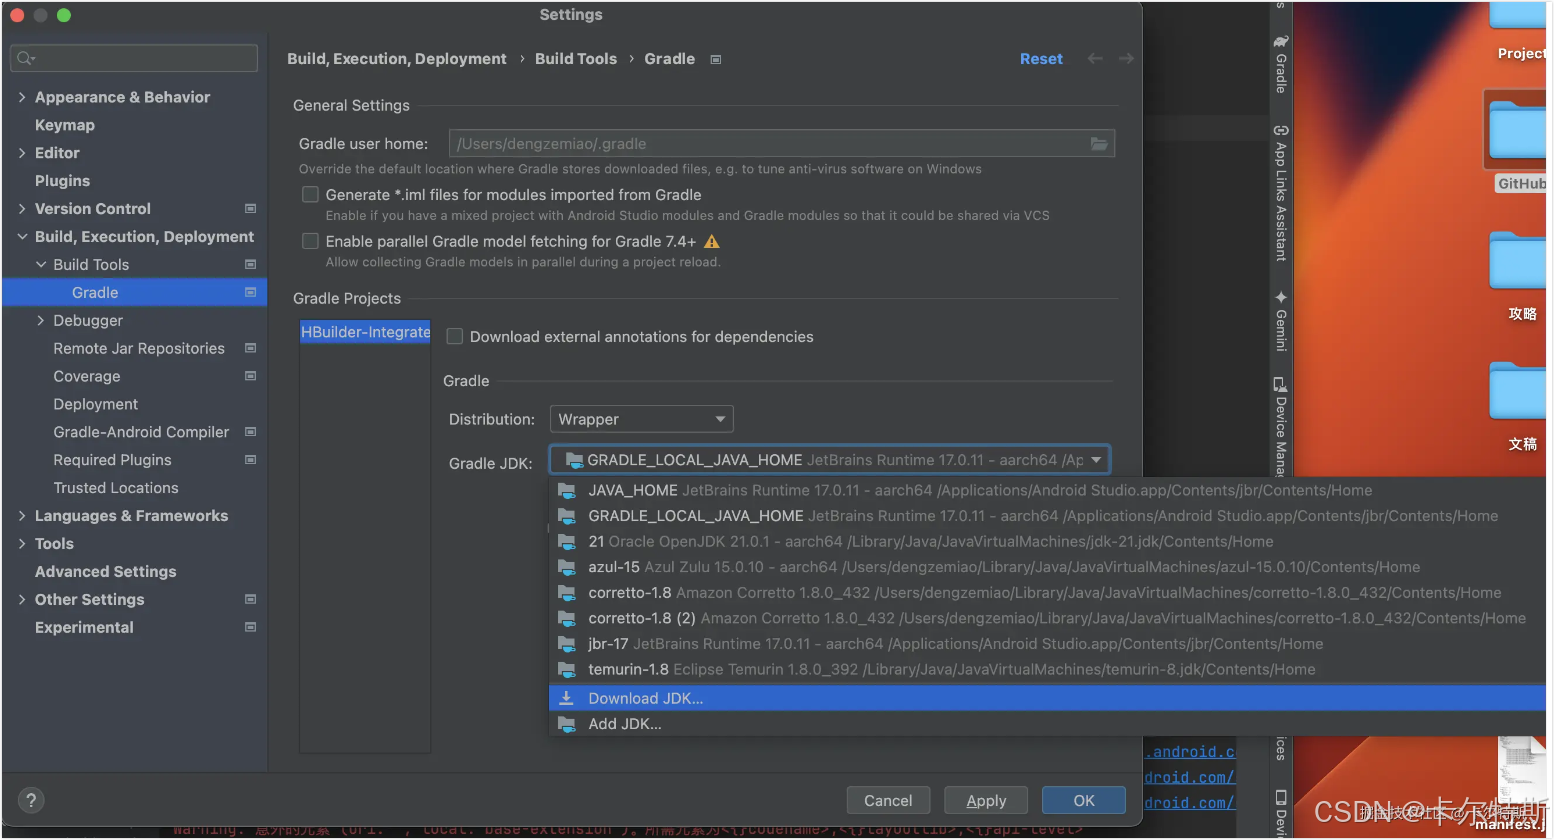Screen dimensions: 1554x840
Task: Click the project icon on Experimental row
Action: [x=250, y=628]
